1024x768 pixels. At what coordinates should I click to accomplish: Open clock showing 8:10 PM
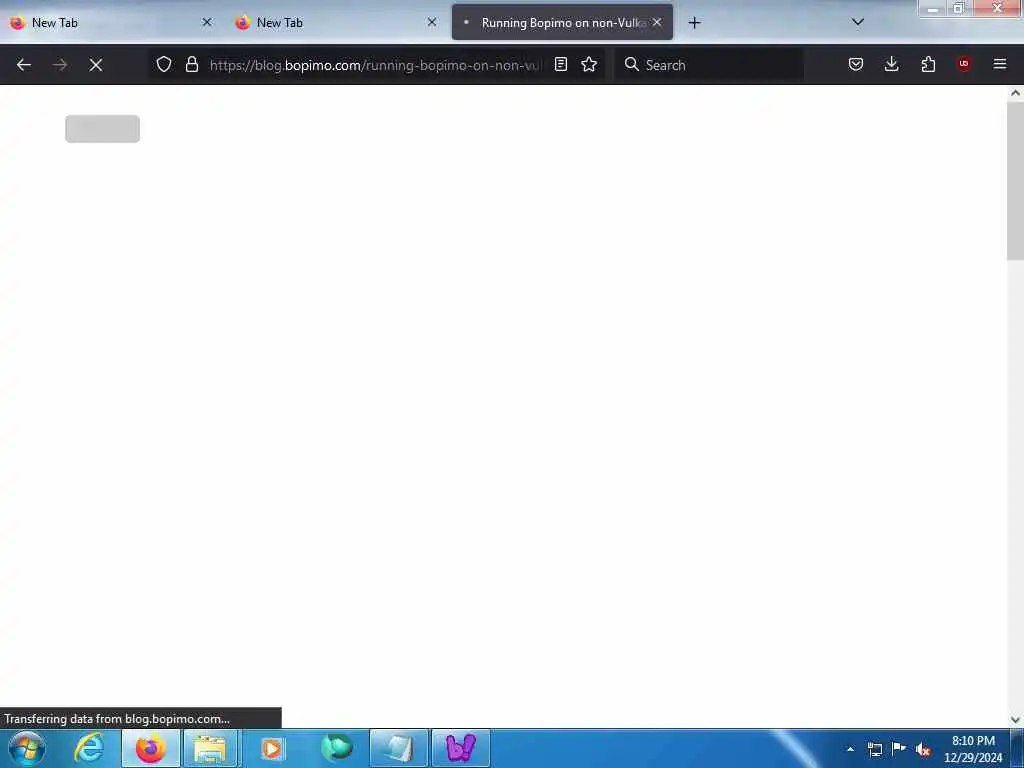tap(973, 749)
